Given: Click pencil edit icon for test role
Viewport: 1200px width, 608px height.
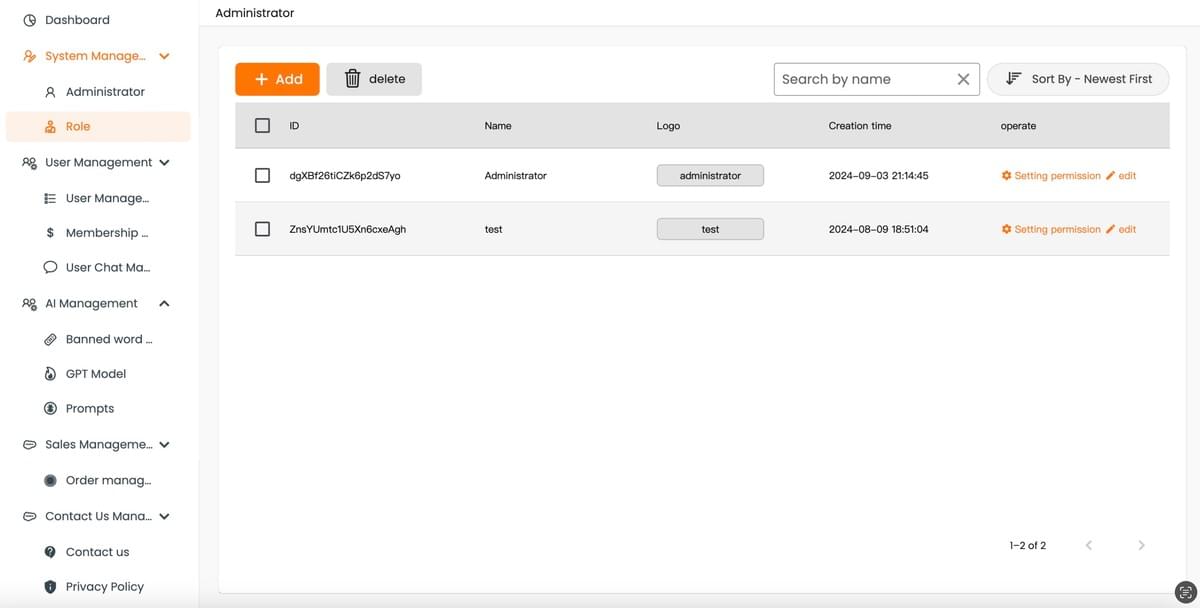Looking at the screenshot, I should point(1110,229).
